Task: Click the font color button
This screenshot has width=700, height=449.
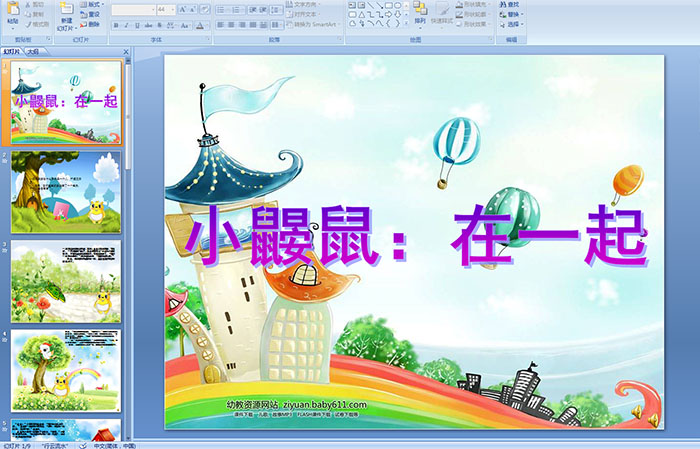Action: click(x=200, y=24)
